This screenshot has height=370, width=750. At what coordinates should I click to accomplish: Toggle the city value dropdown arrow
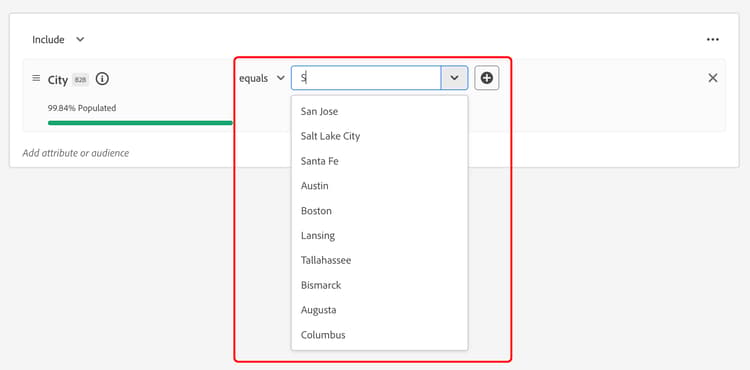(454, 78)
